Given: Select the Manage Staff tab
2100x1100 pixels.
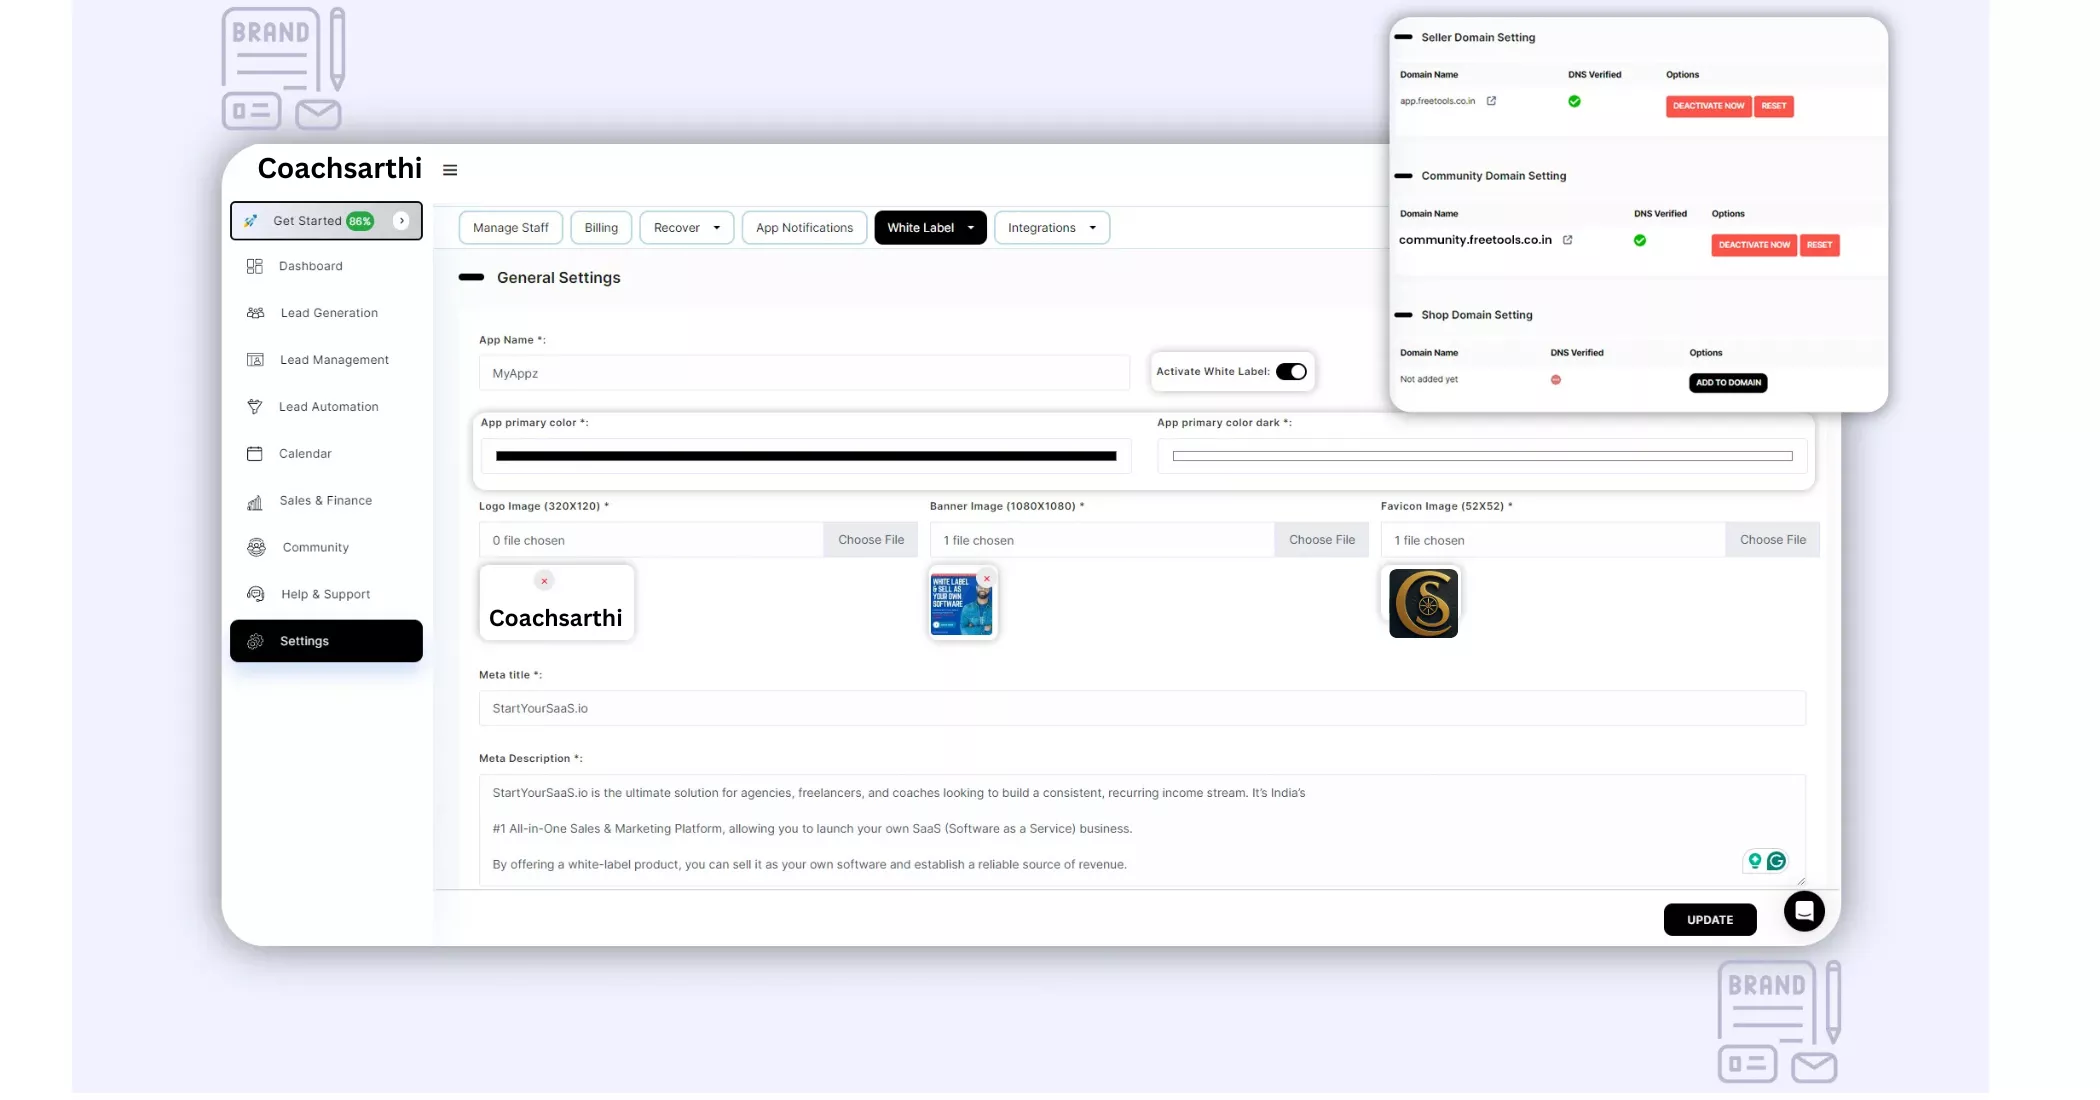Looking at the screenshot, I should click(x=511, y=228).
